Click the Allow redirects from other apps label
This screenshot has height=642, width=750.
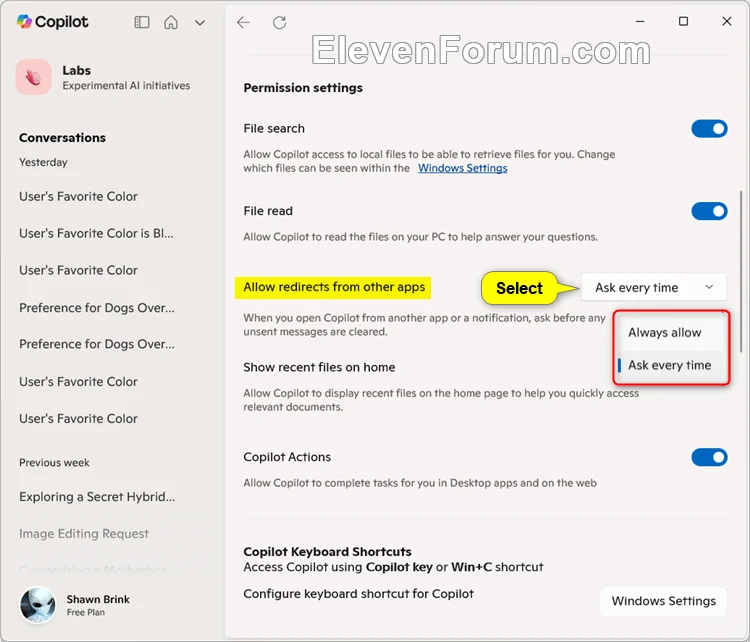click(334, 287)
